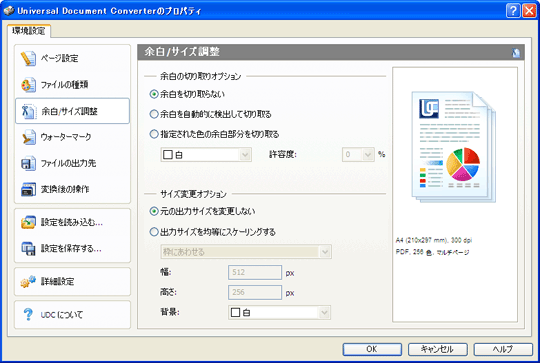Click the ファイルの出力先 floppy disk icon
The height and width of the screenshot is (363, 540).
(28, 163)
